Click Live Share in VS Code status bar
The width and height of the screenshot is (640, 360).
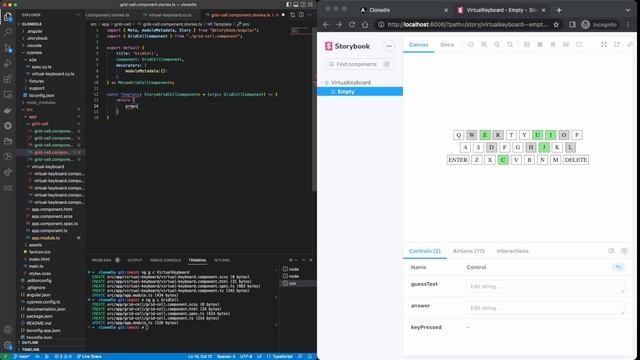coord(89,356)
